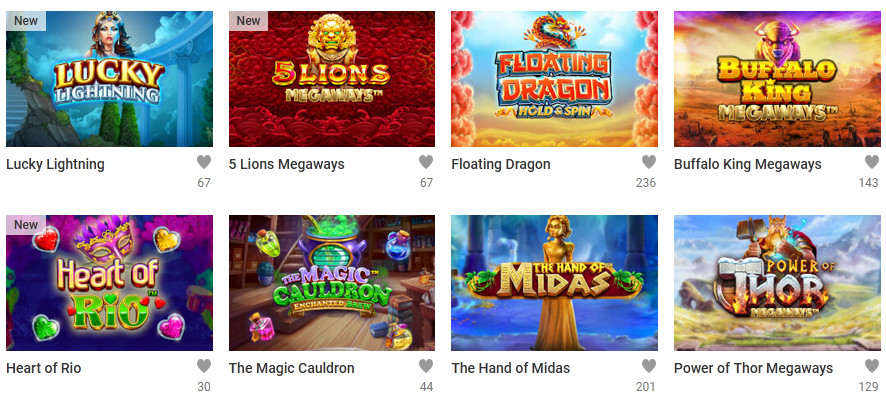This screenshot has width=886, height=416.
Task: Click the Heart of Rio game image
Action: 109,283
